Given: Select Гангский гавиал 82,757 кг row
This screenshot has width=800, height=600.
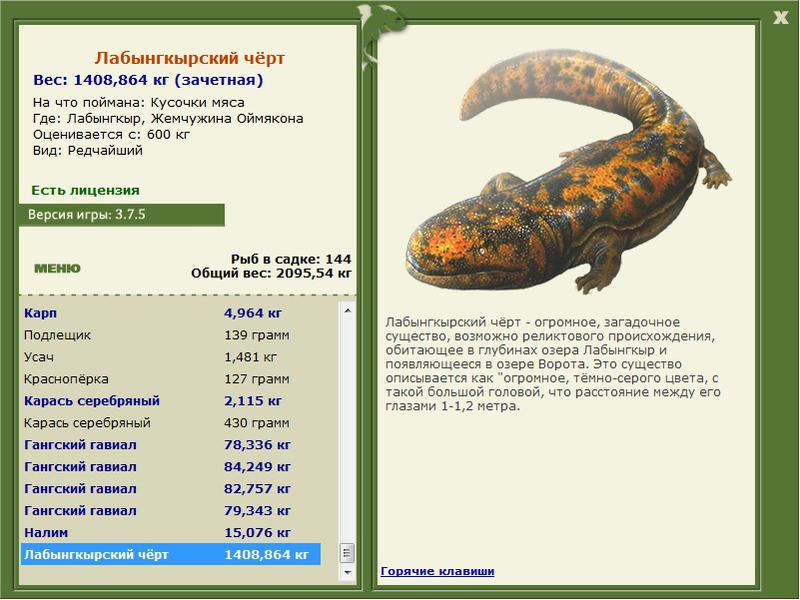Looking at the screenshot, I should click(x=172, y=488).
